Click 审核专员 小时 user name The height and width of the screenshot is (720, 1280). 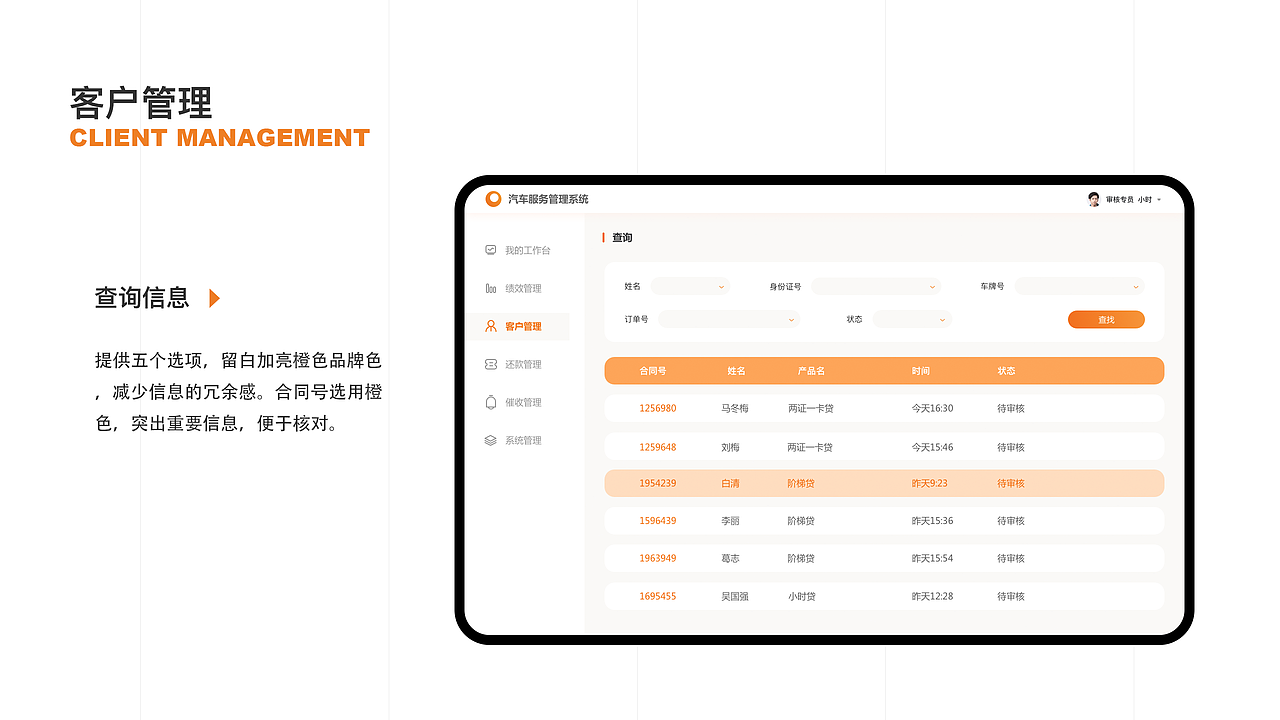point(1129,200)
